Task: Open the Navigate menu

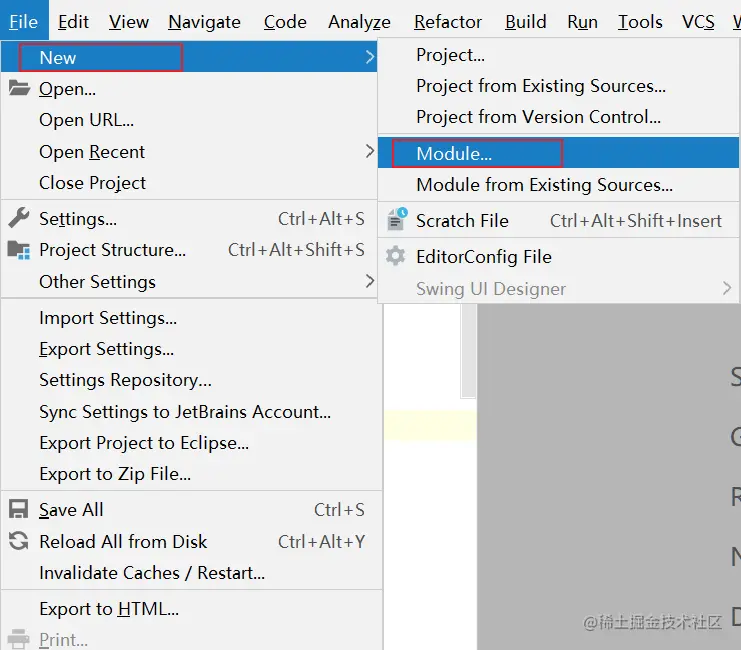Action: point(204,21)
